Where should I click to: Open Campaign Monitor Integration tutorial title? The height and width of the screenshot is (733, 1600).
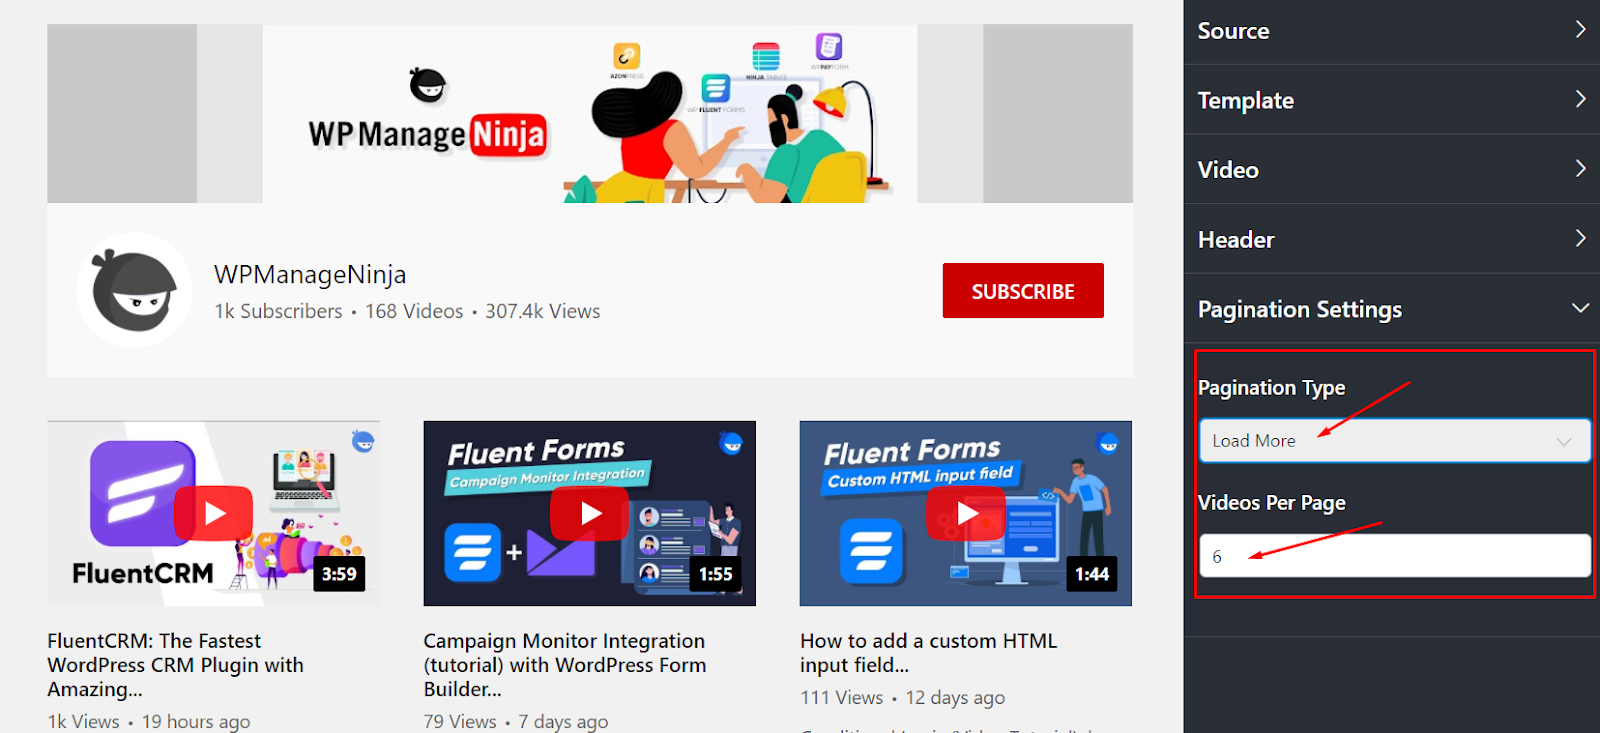[564, 665]
